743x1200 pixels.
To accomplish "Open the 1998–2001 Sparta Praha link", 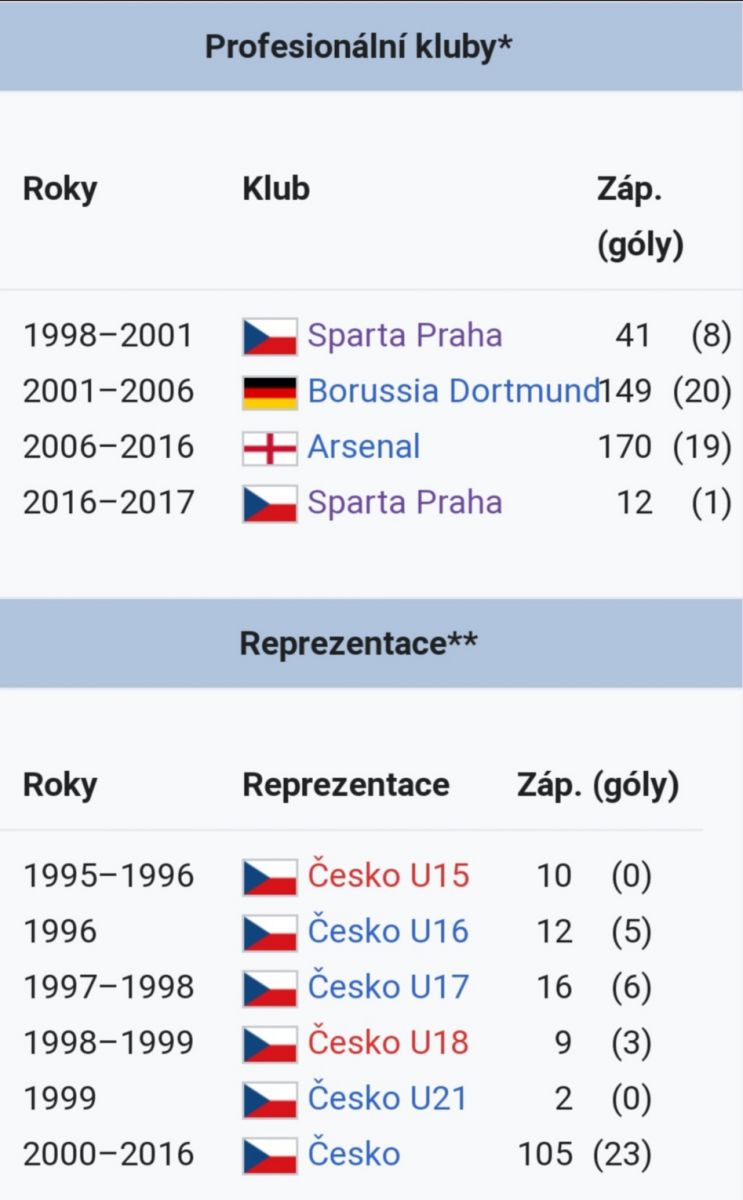I will pos(405,336).
